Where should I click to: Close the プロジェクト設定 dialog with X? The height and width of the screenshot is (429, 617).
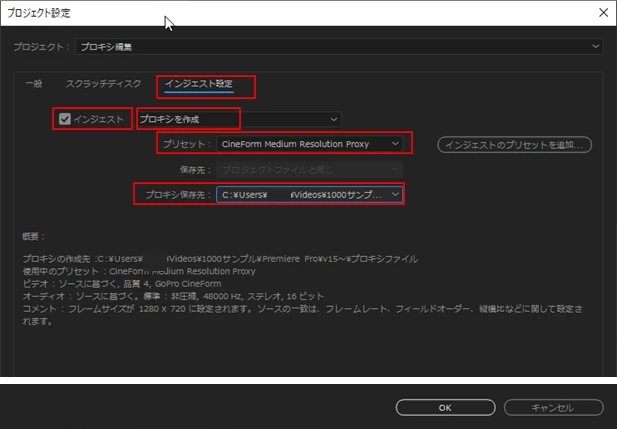pos(603,13)
